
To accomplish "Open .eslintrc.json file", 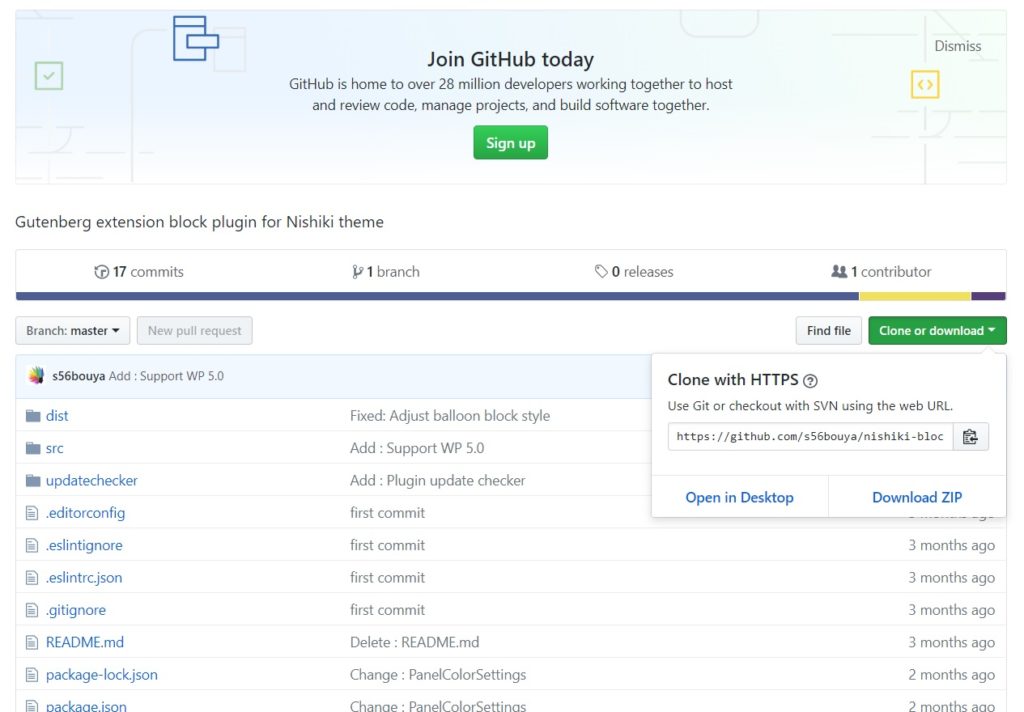I will [84, 577].
